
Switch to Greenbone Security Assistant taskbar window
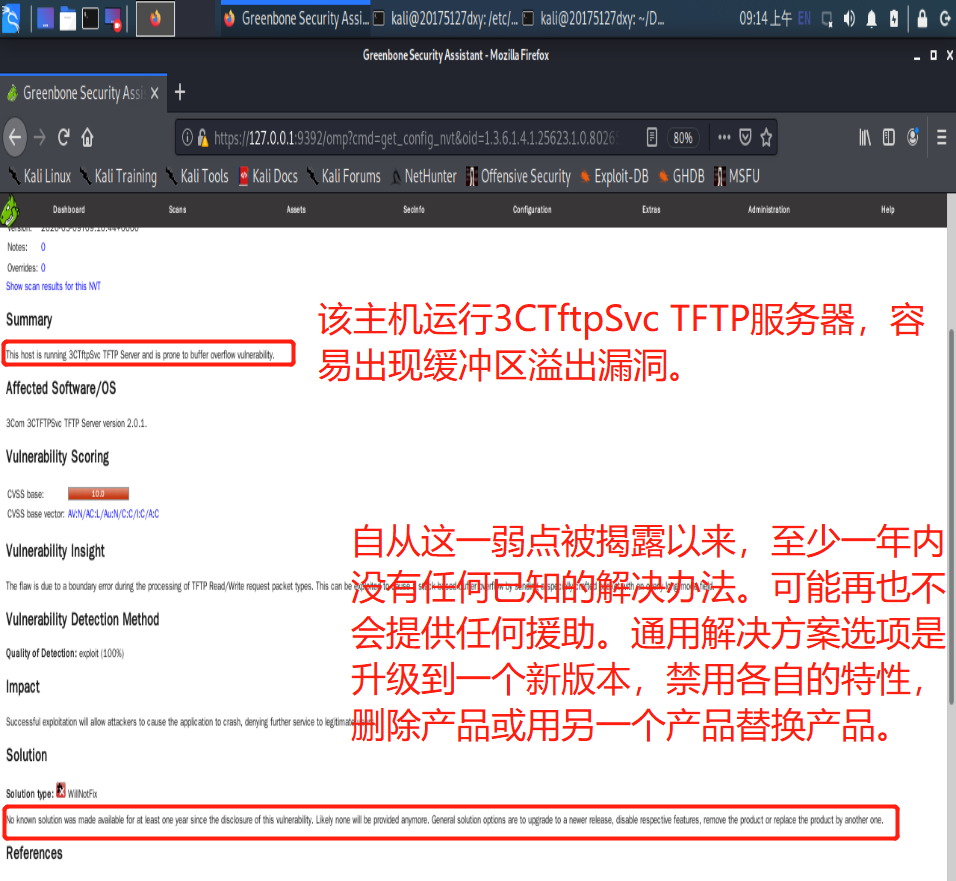(296, 19)
